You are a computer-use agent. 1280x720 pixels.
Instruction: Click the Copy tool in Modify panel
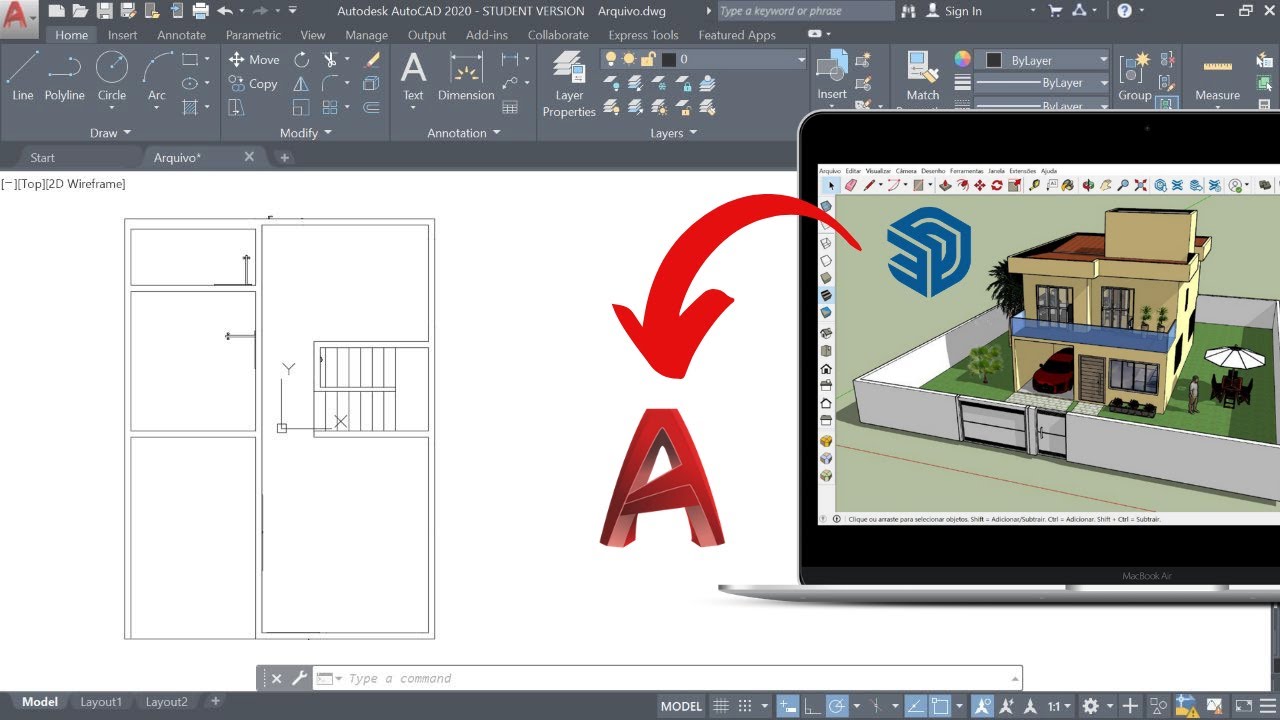click(253, 84)
